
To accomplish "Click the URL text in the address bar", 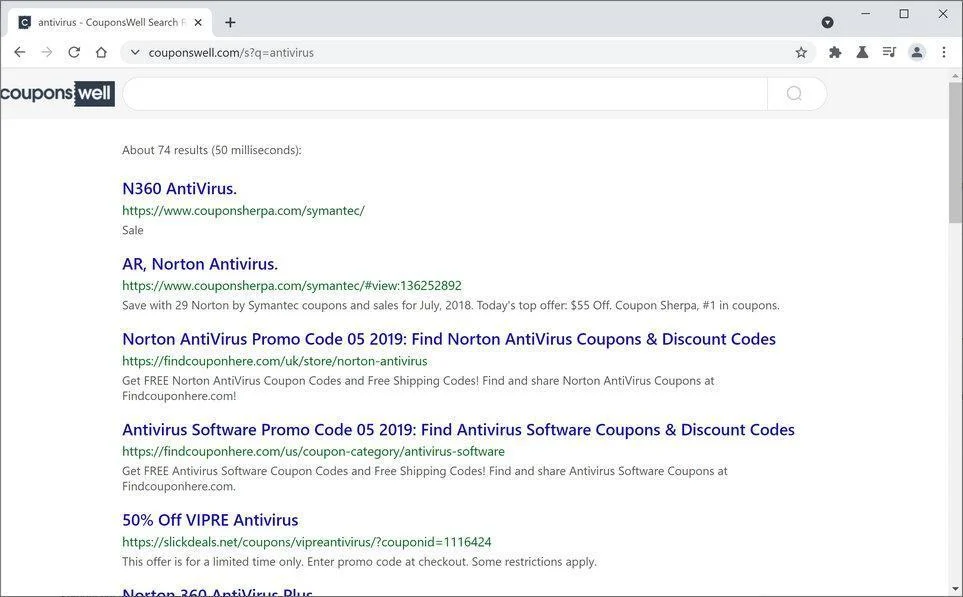I will pos(231,53).
